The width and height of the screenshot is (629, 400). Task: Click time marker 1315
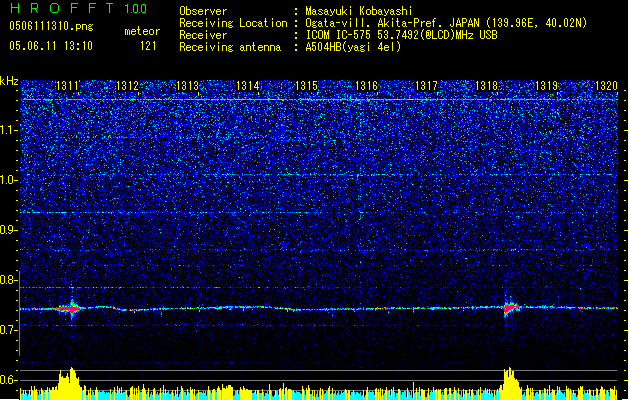[x=306, y=86]
